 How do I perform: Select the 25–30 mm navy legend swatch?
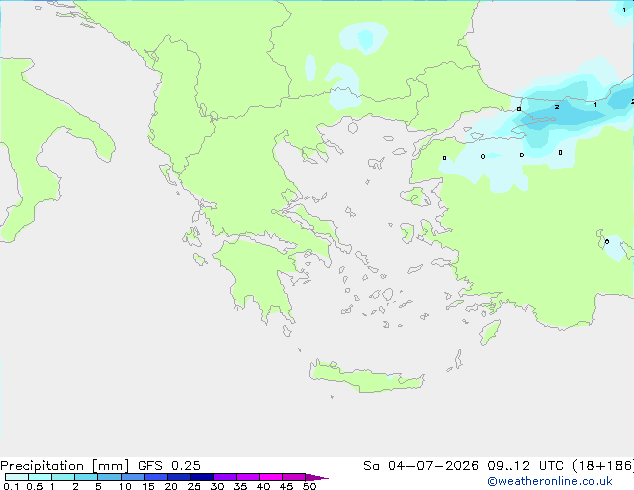click(202, 477)
